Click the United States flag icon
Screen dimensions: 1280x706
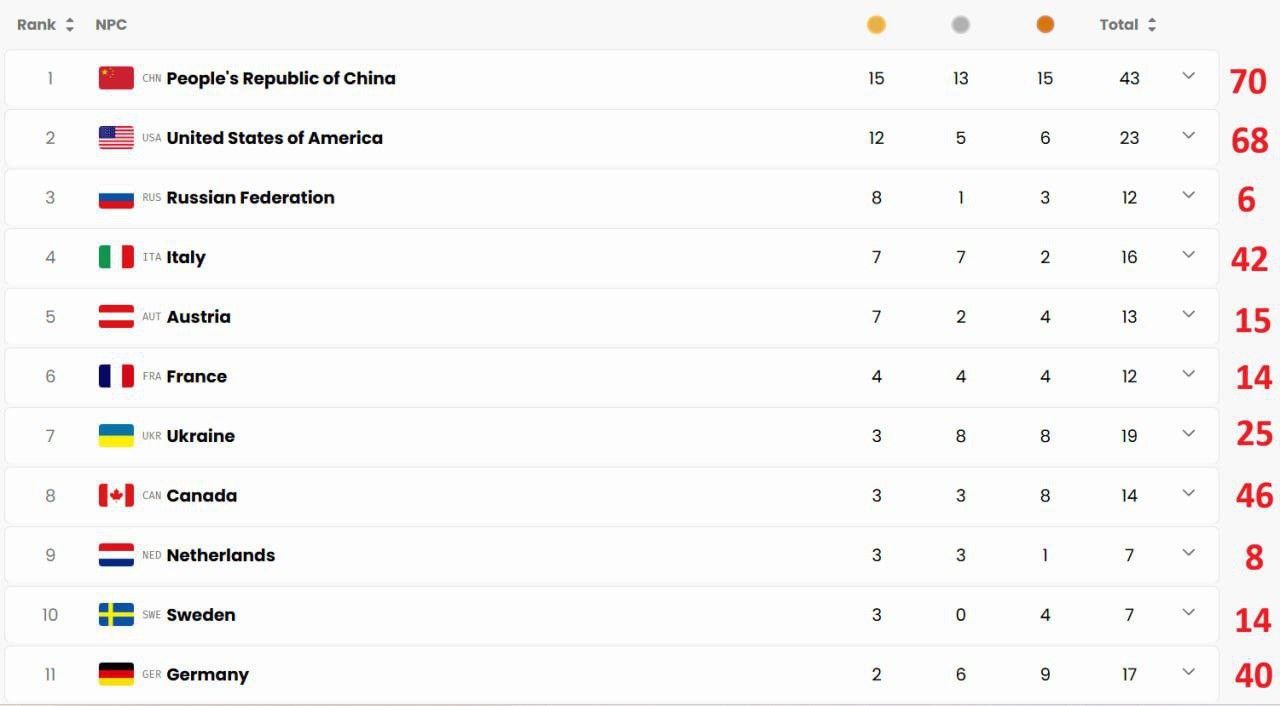pos(116,138)
